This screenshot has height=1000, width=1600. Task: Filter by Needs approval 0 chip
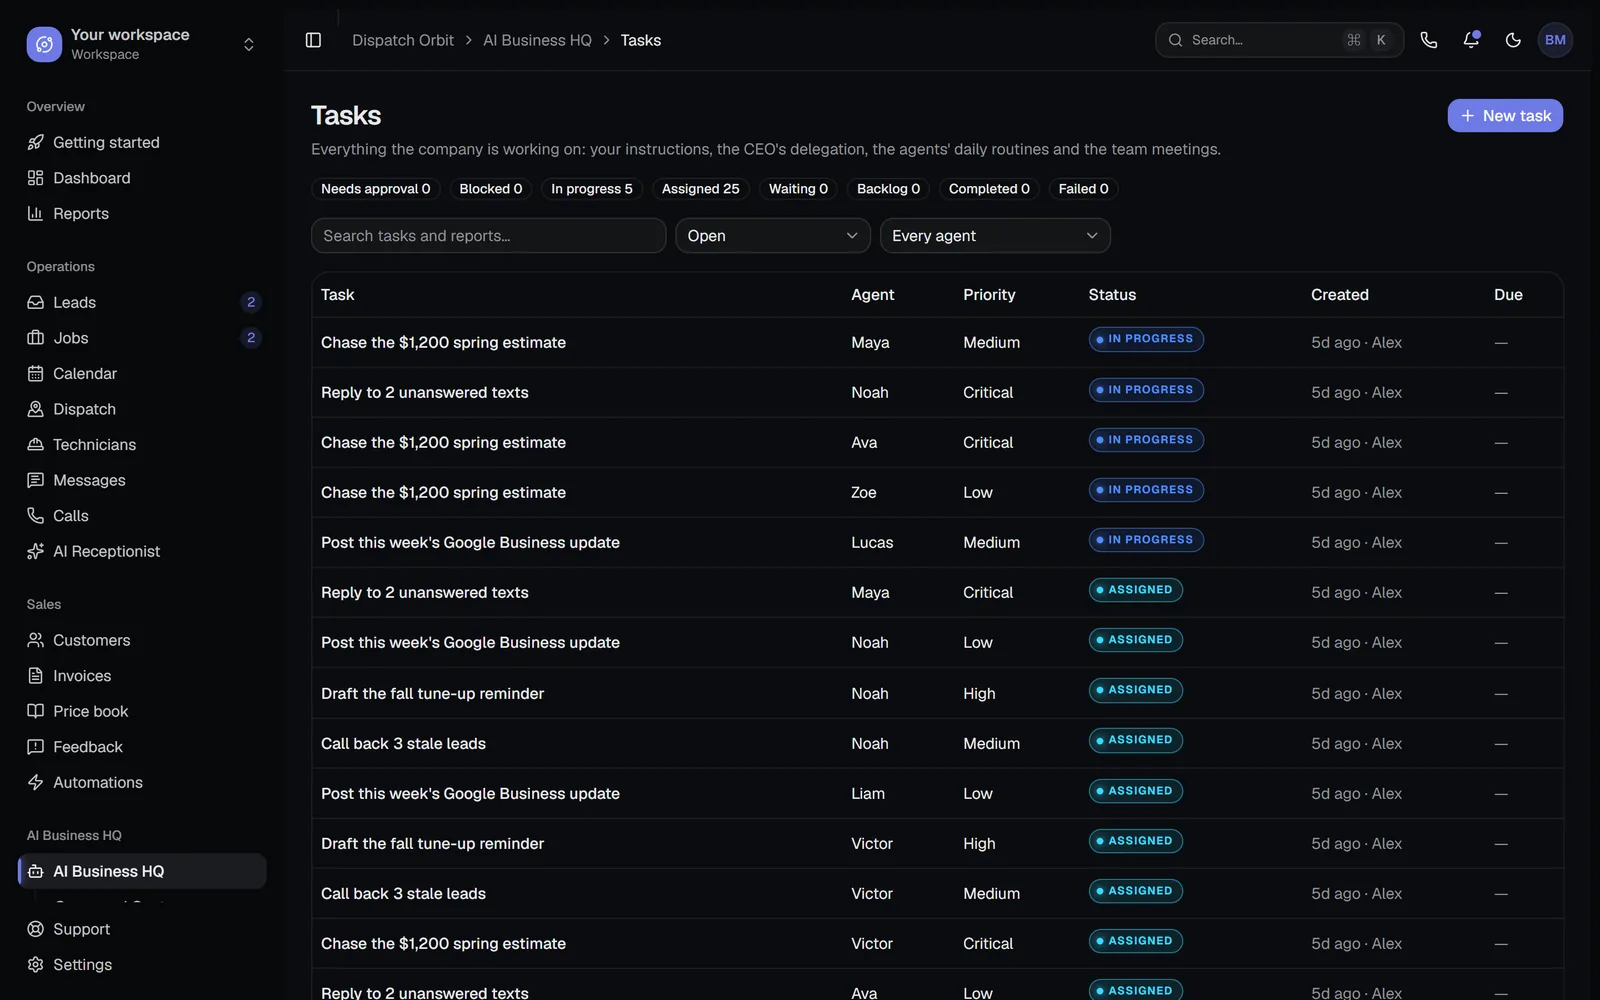point(376,189)
